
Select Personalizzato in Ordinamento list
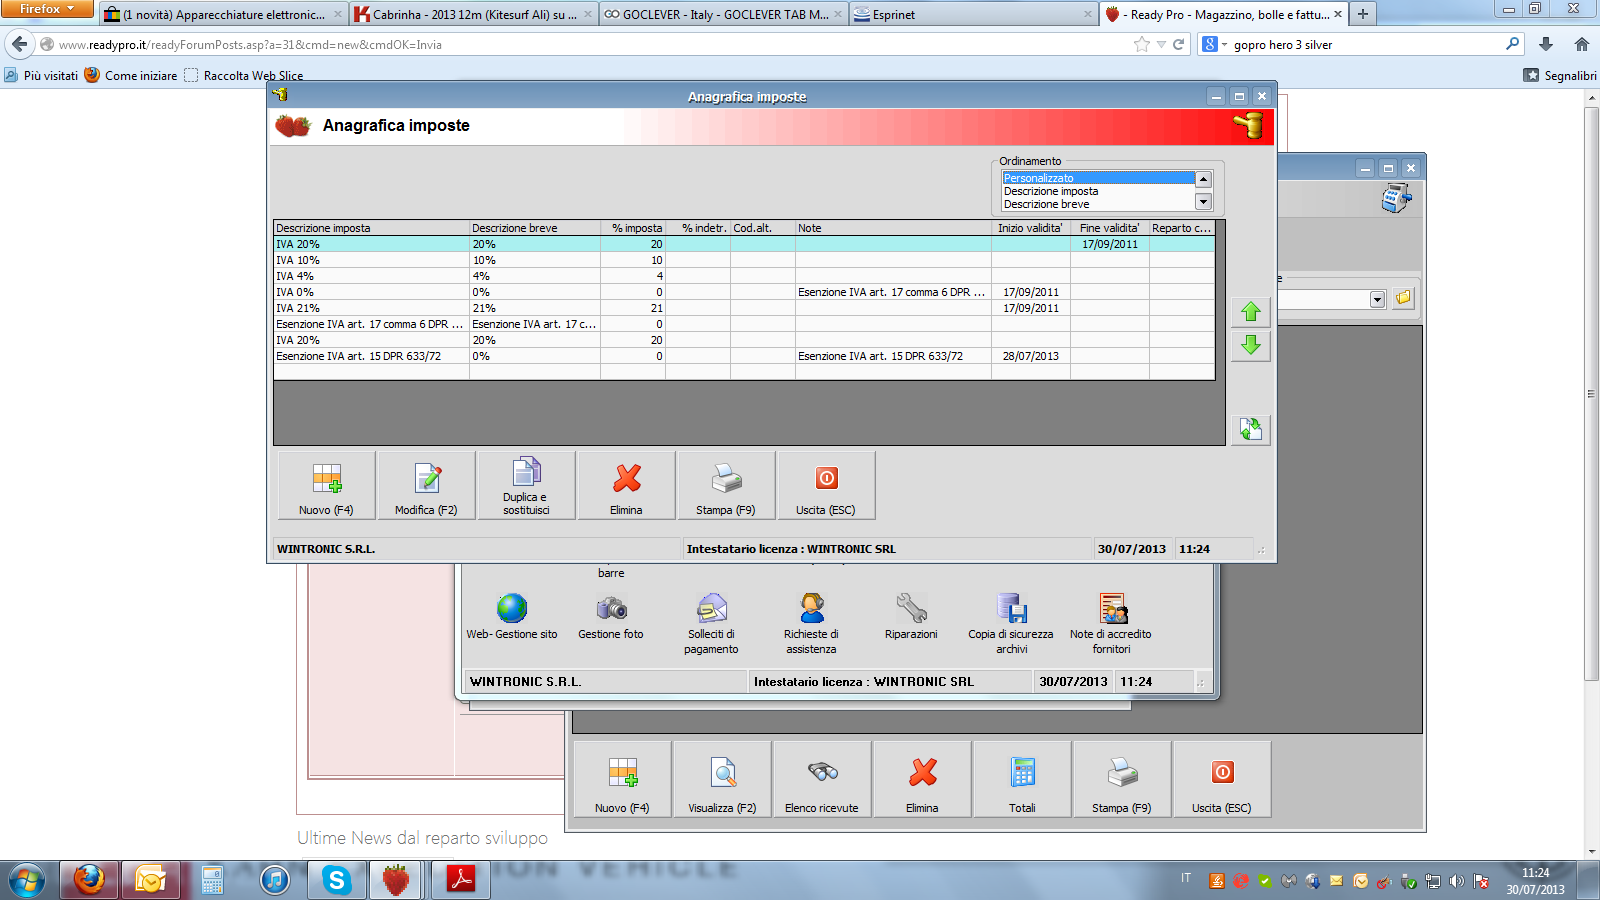1098,178
